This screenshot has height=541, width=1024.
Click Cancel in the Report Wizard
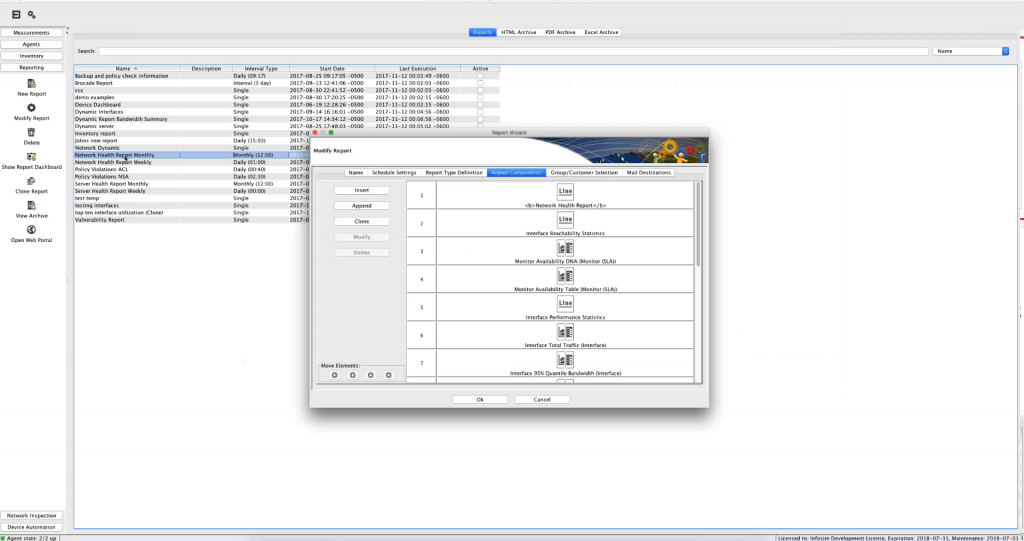click(542, 399)
